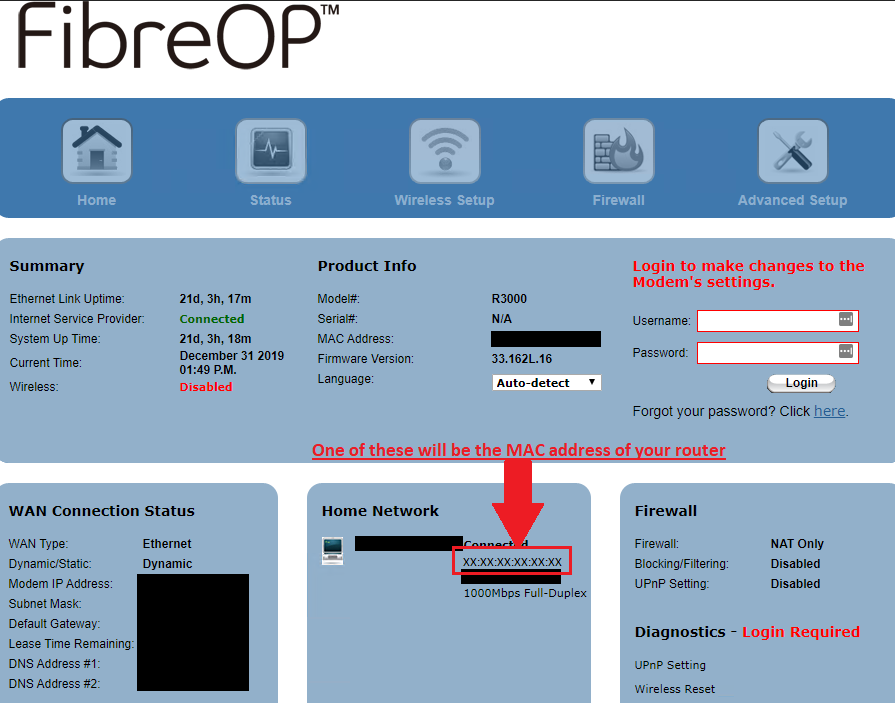Open the Firewall menu label

pos(619,200)
